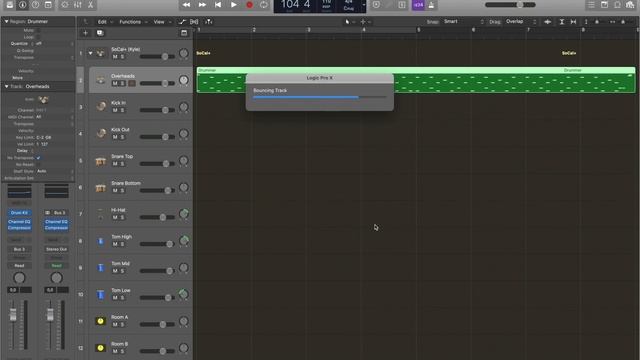Open the Library panel icon
The width and height of the screenshot is (640, 360).
[x=9, y=4]
